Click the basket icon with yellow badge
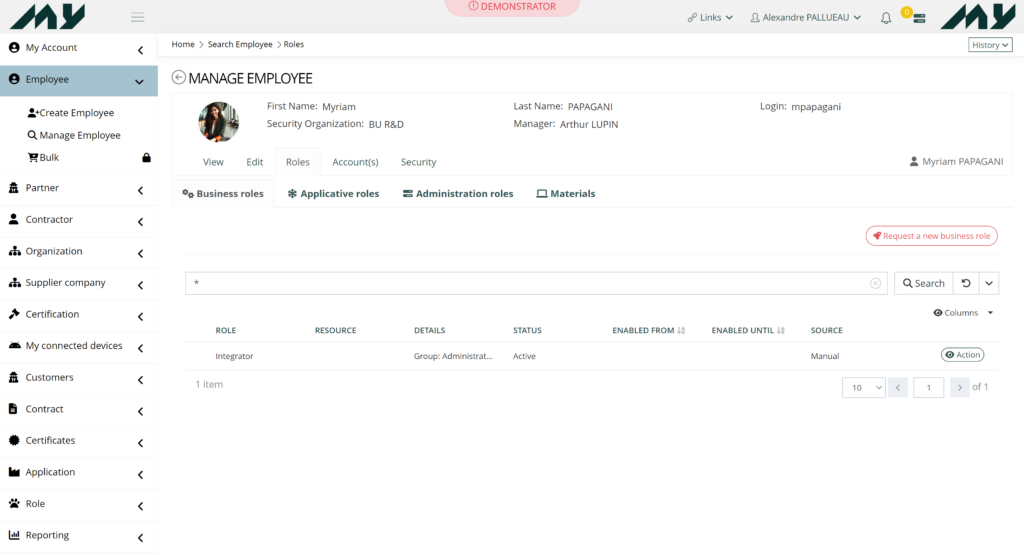Image resolution: width=1024 pixels, height=555 pixels. tap(918, 18)
